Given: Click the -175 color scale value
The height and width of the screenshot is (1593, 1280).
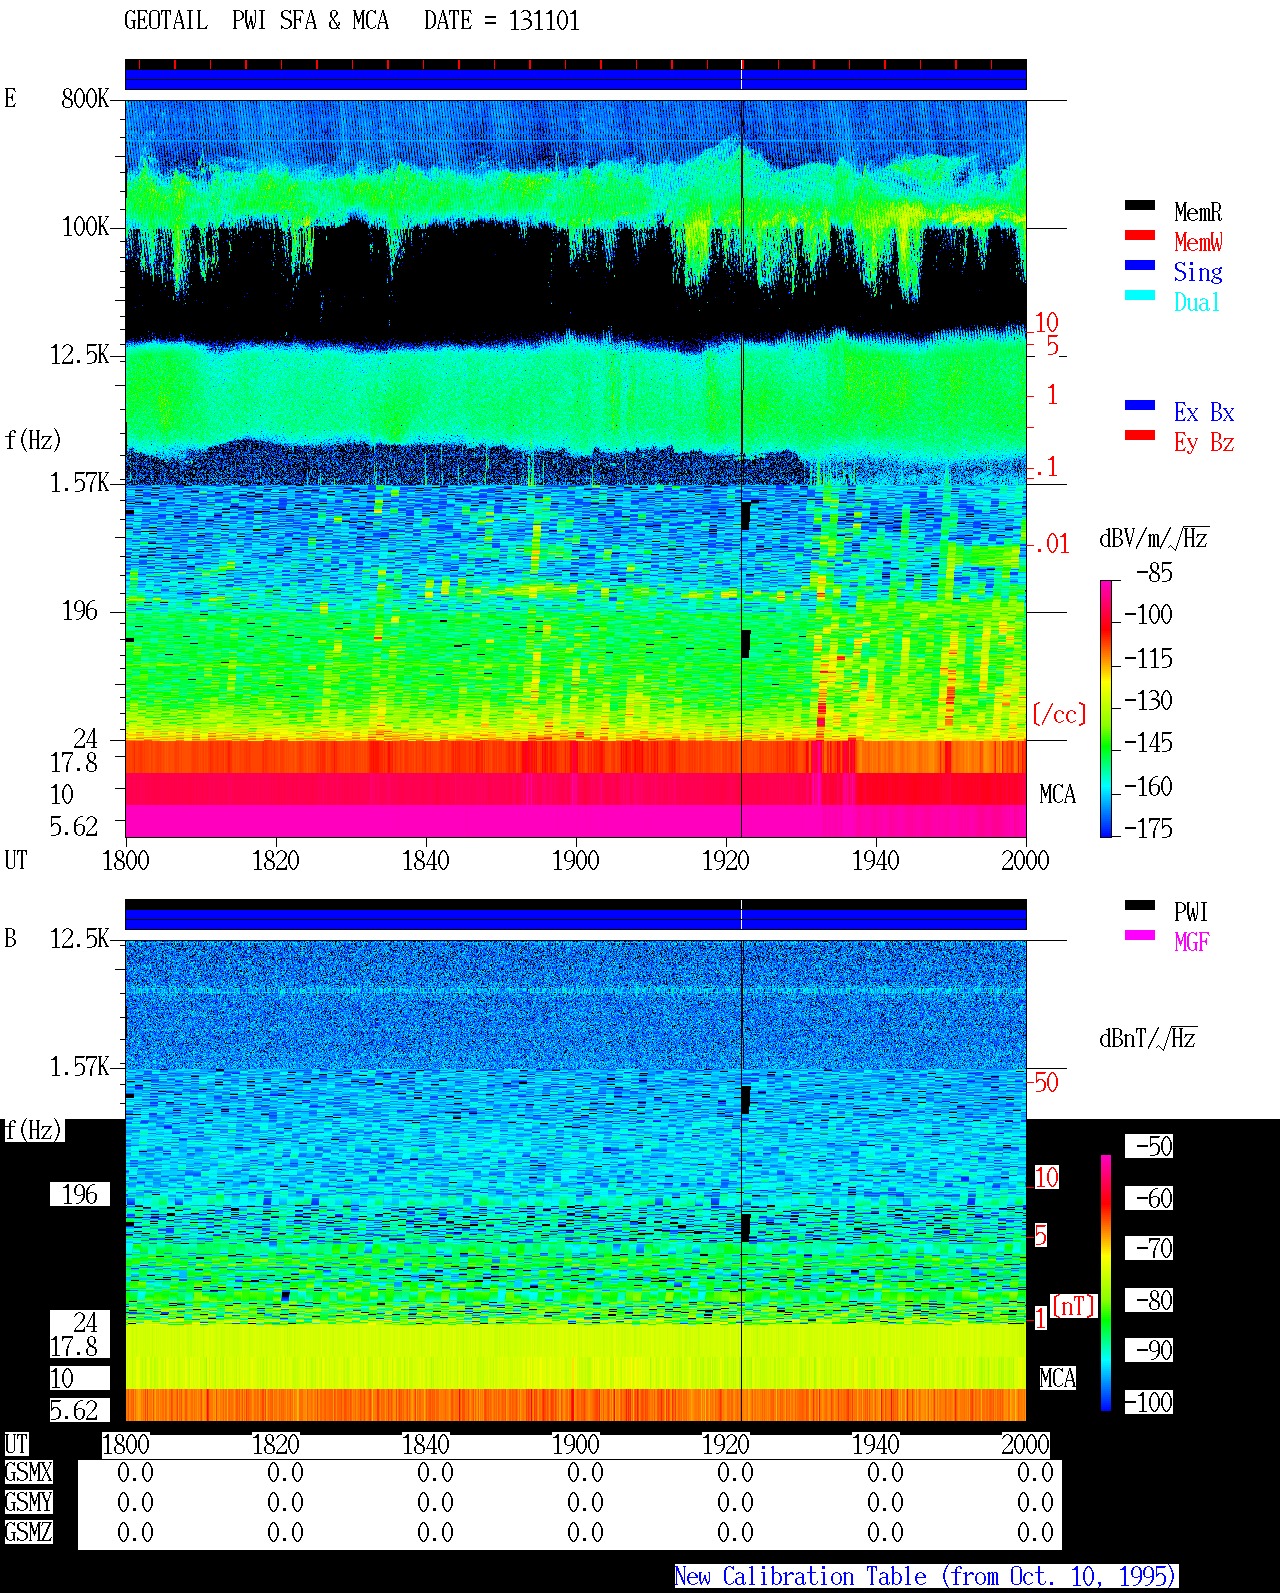Looking at the screenshot, I should [x=1148, y=828].
